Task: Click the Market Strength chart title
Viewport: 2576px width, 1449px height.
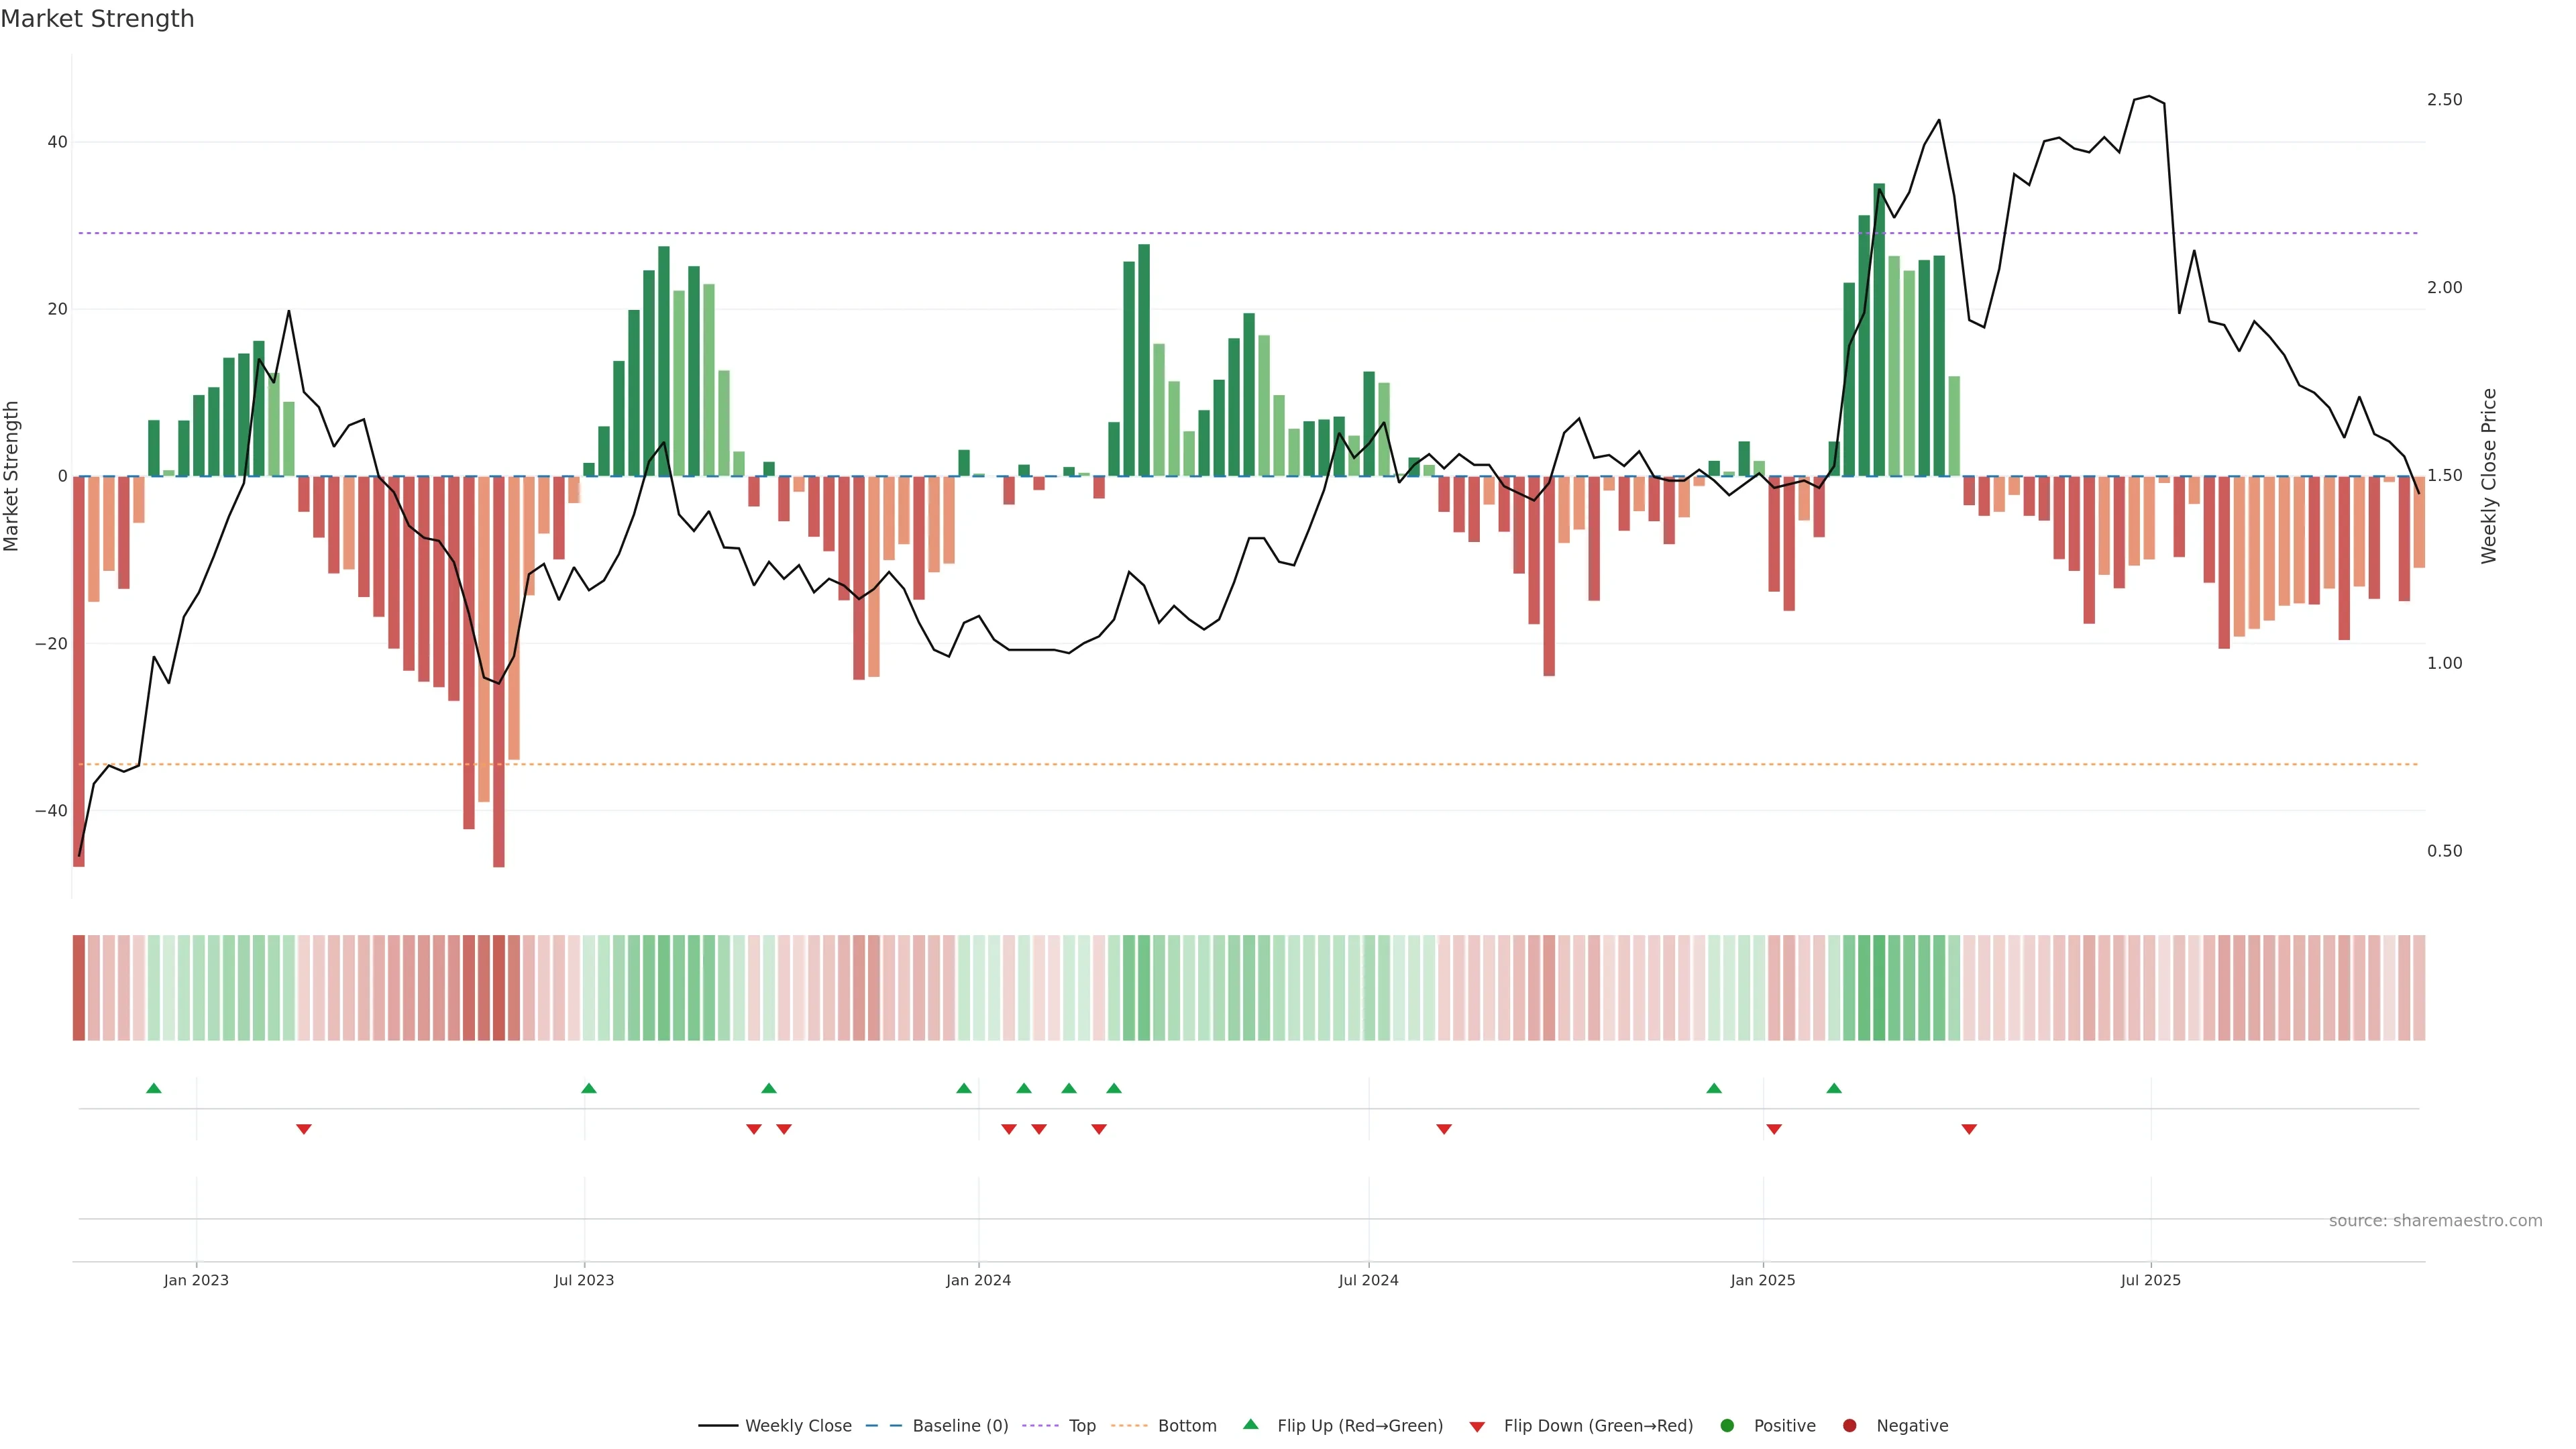Action: 97,19
